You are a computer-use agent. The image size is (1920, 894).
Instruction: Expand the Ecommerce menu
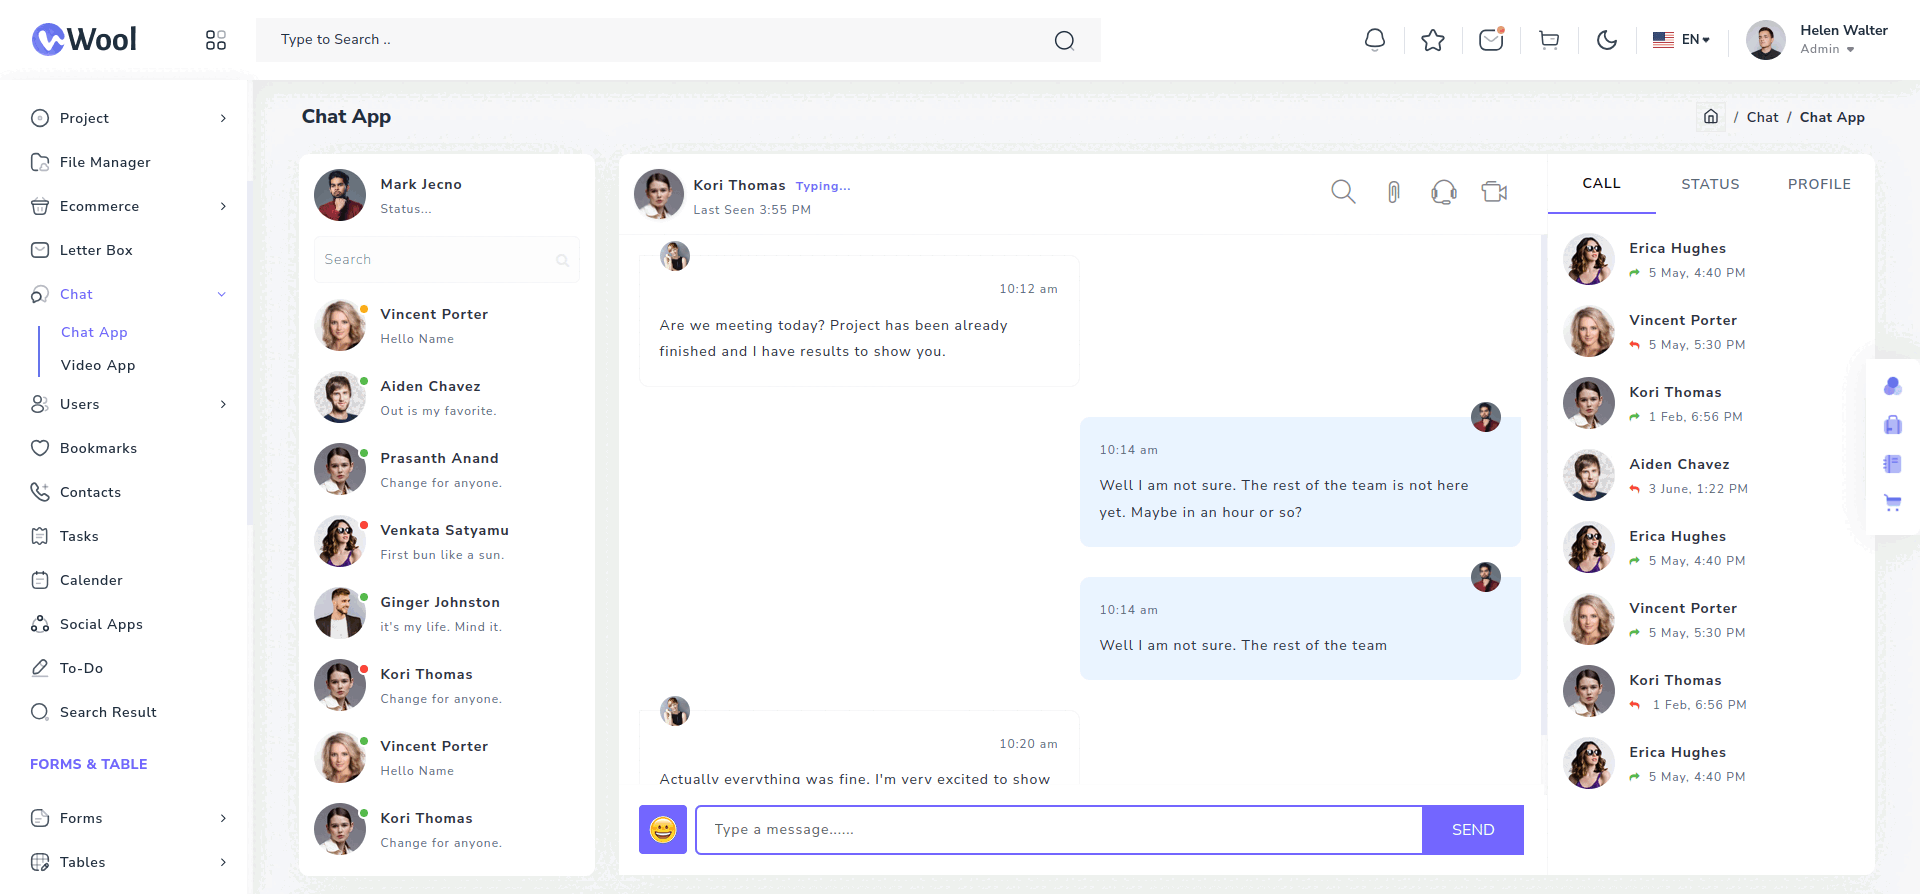pos(128,206)
